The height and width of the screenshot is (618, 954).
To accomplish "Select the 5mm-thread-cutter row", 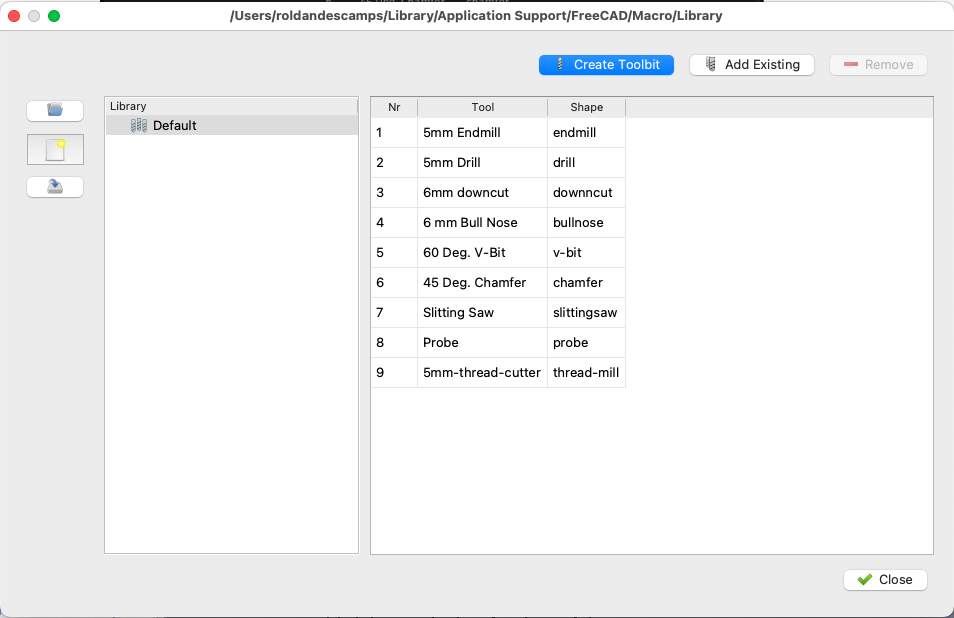I will 498,372.
